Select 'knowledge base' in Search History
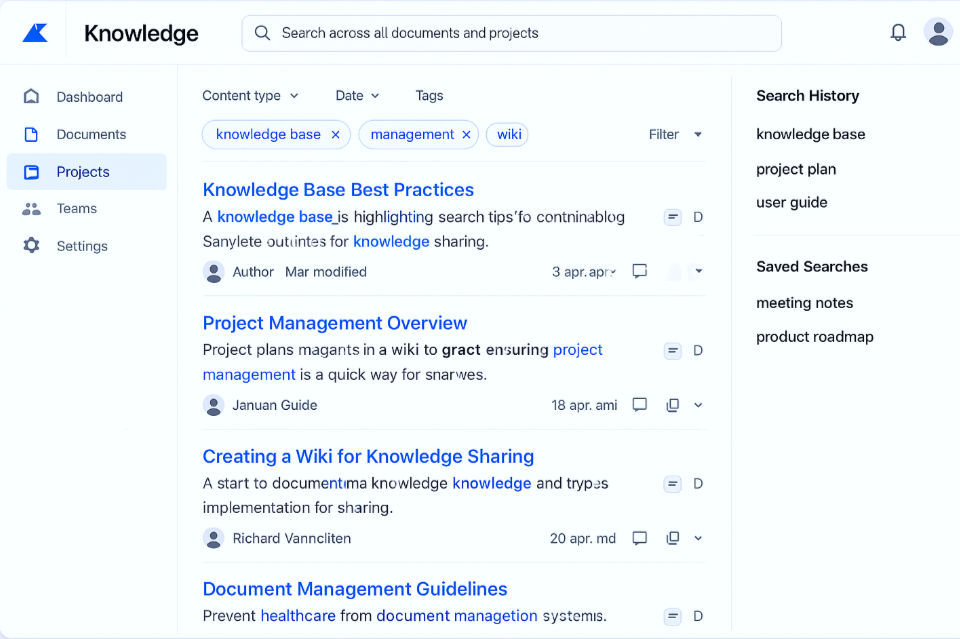The width and height of the screenshot is (960, 639). tap(811, 134)
